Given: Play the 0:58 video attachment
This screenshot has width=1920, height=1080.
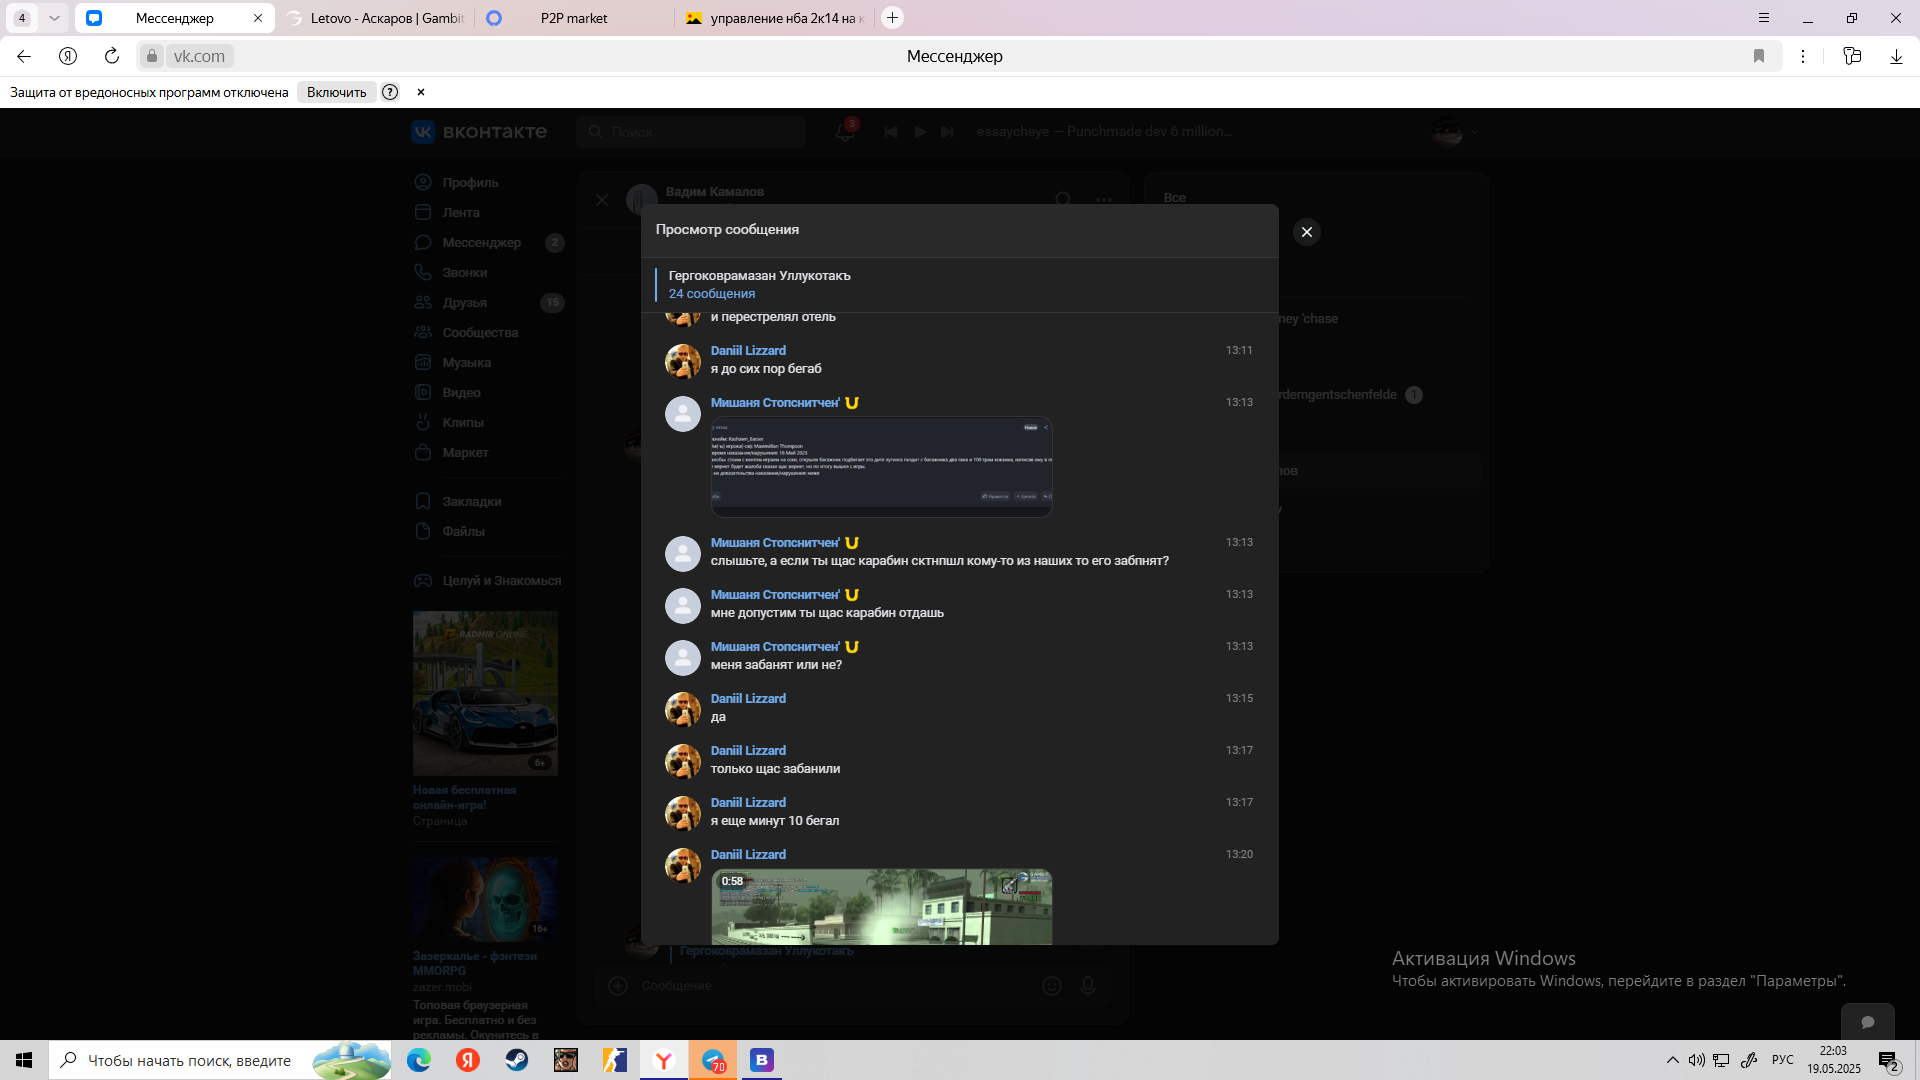Looking at the screenshot, I should 881,907.
